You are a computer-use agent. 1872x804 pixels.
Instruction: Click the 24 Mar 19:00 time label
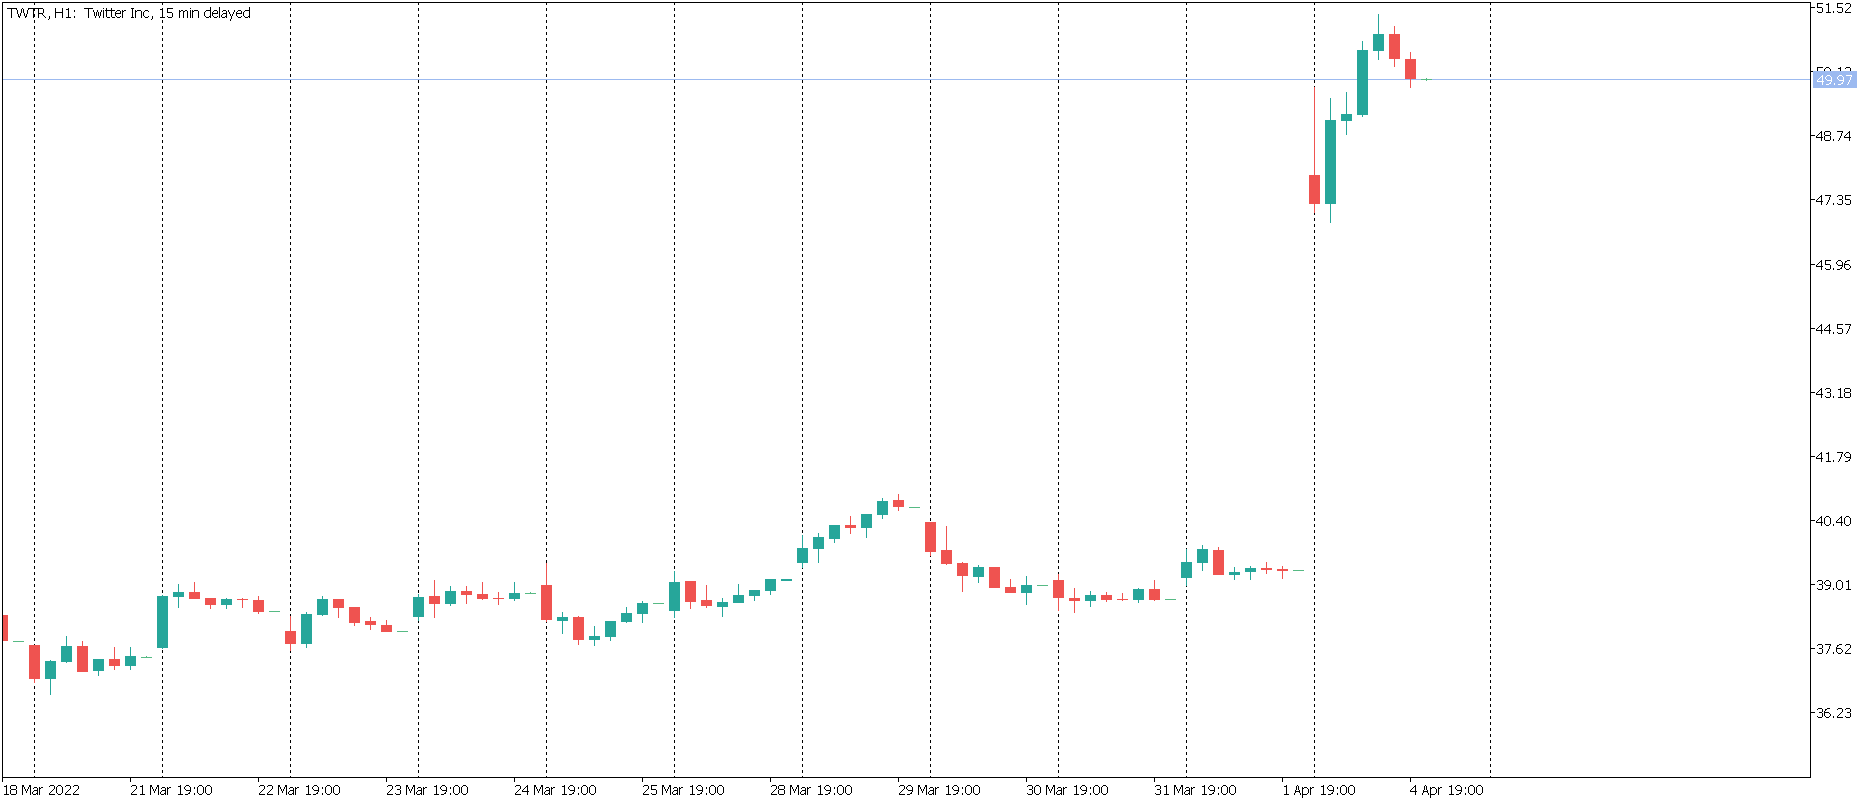pos(555,790)
